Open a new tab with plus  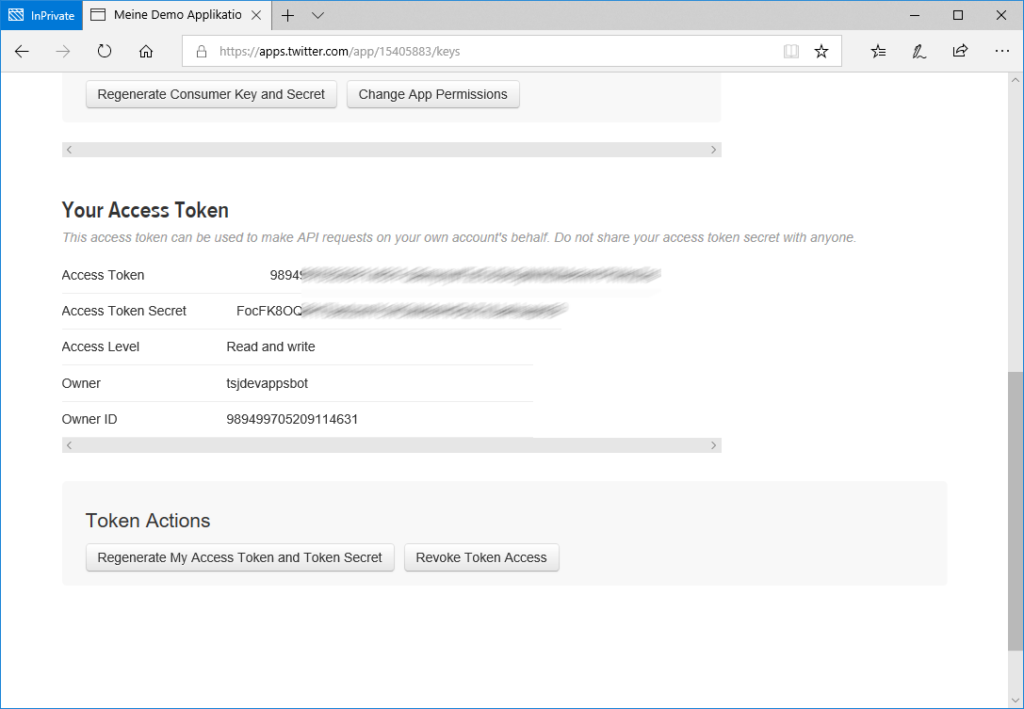(x=288, y=15)
